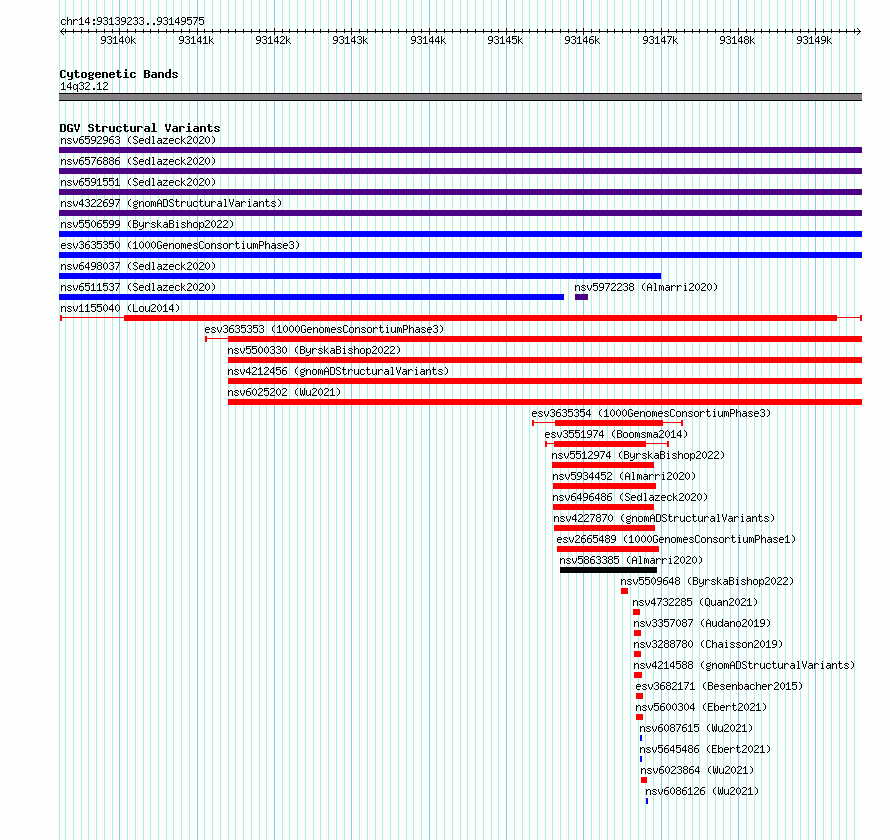Screen dimensions: 890x840
Task: Click nsv5600304 (Ebert2021) label
Action: click(701, 707)
